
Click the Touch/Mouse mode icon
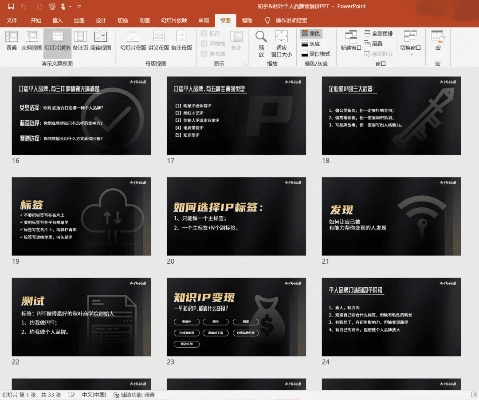coord(63,6)
